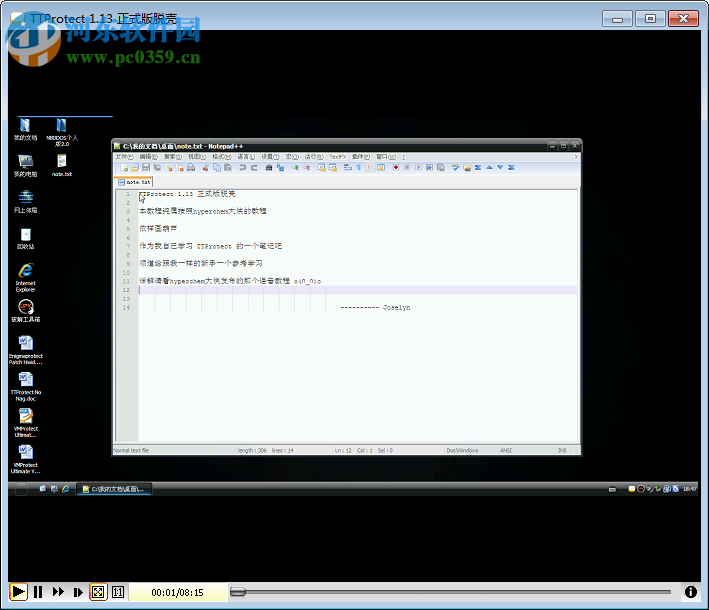Click the Find binoculars icon in Notepad++
This screenshot has height=610, width=709.
click(269, 168)
